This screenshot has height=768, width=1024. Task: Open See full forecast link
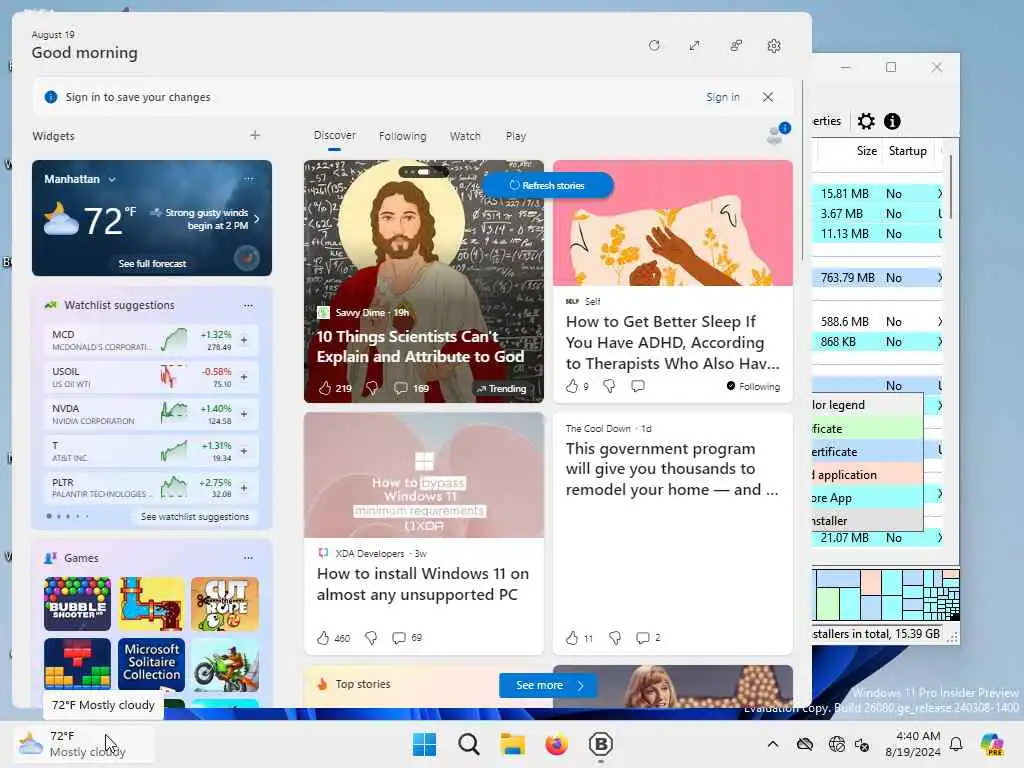point(152,263)
